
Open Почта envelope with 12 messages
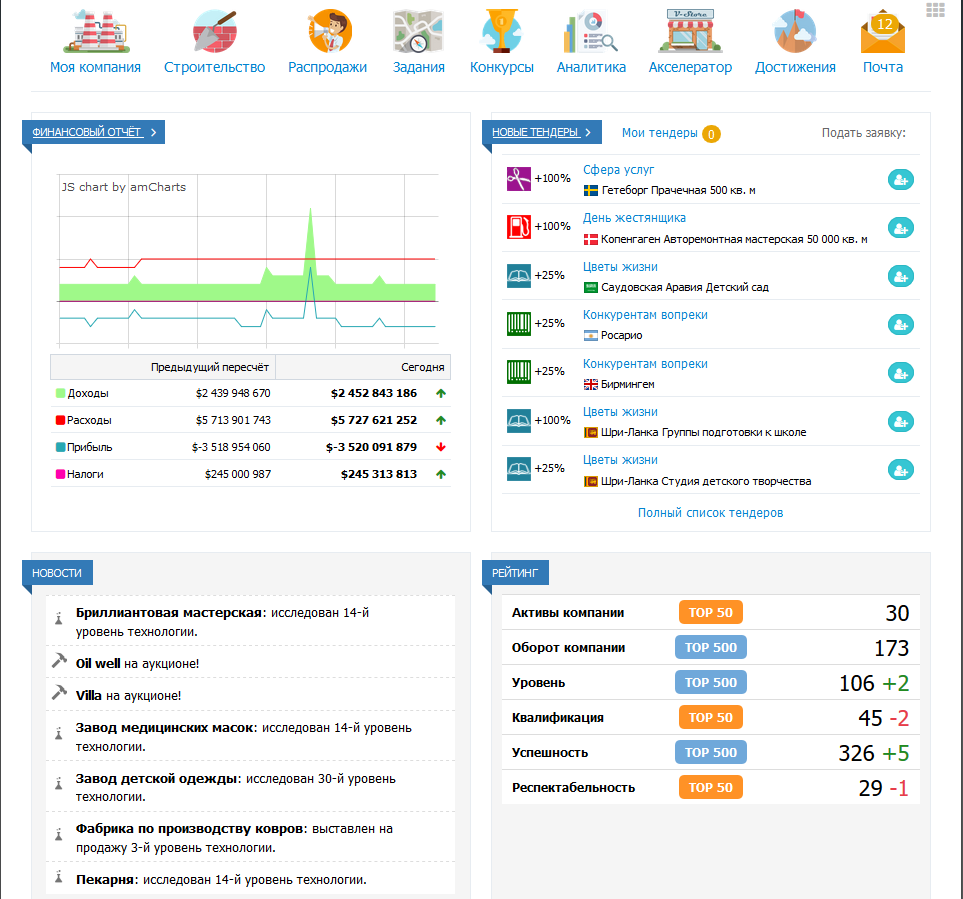click(x=882, y=32)
